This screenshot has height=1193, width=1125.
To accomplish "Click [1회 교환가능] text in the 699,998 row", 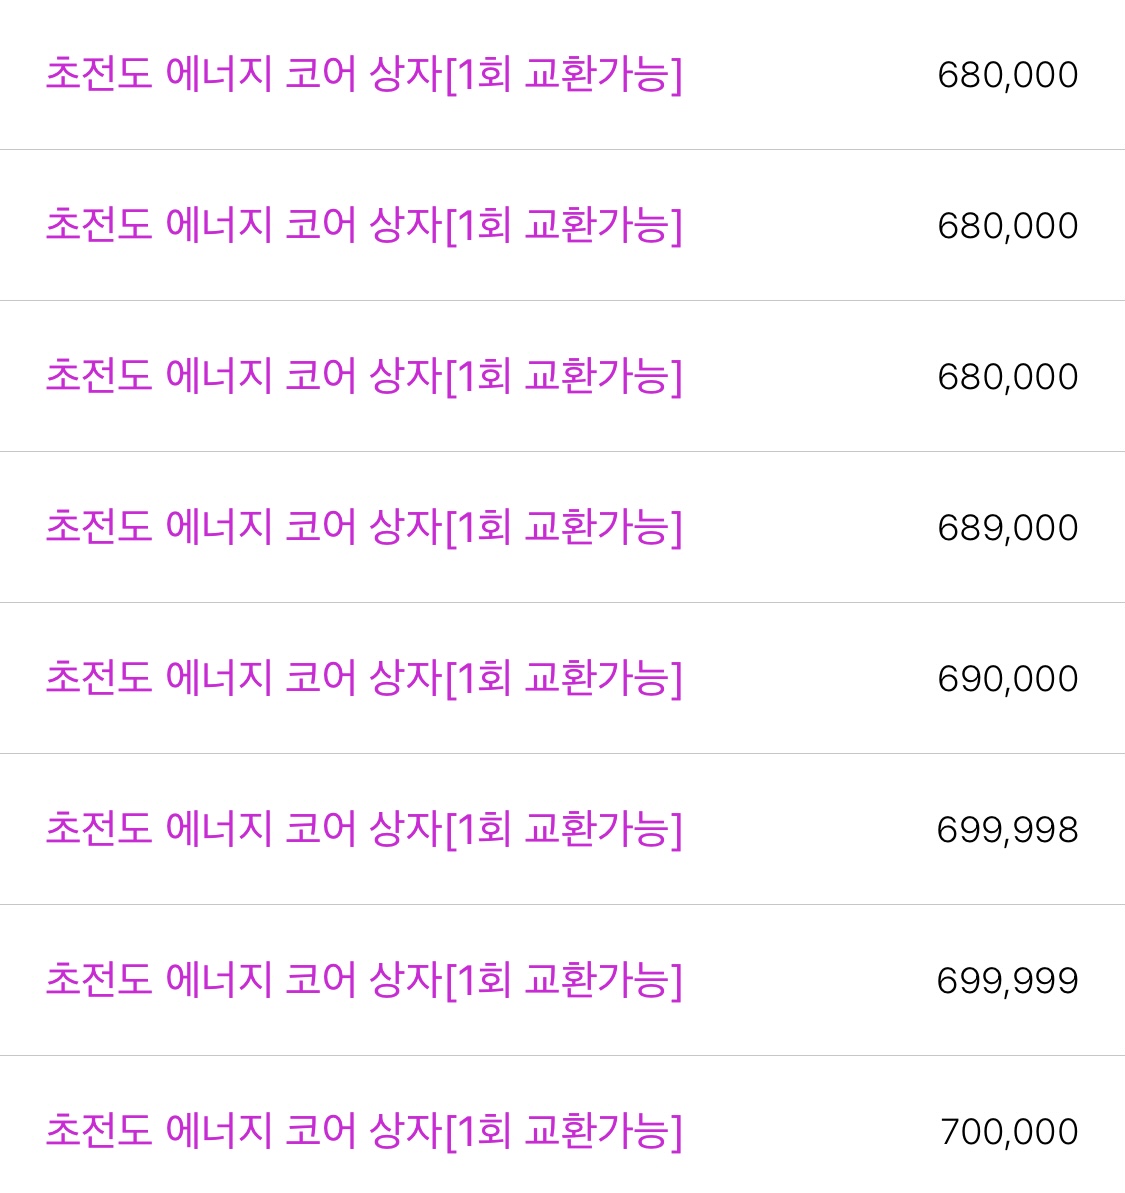I will coord(563,829).
